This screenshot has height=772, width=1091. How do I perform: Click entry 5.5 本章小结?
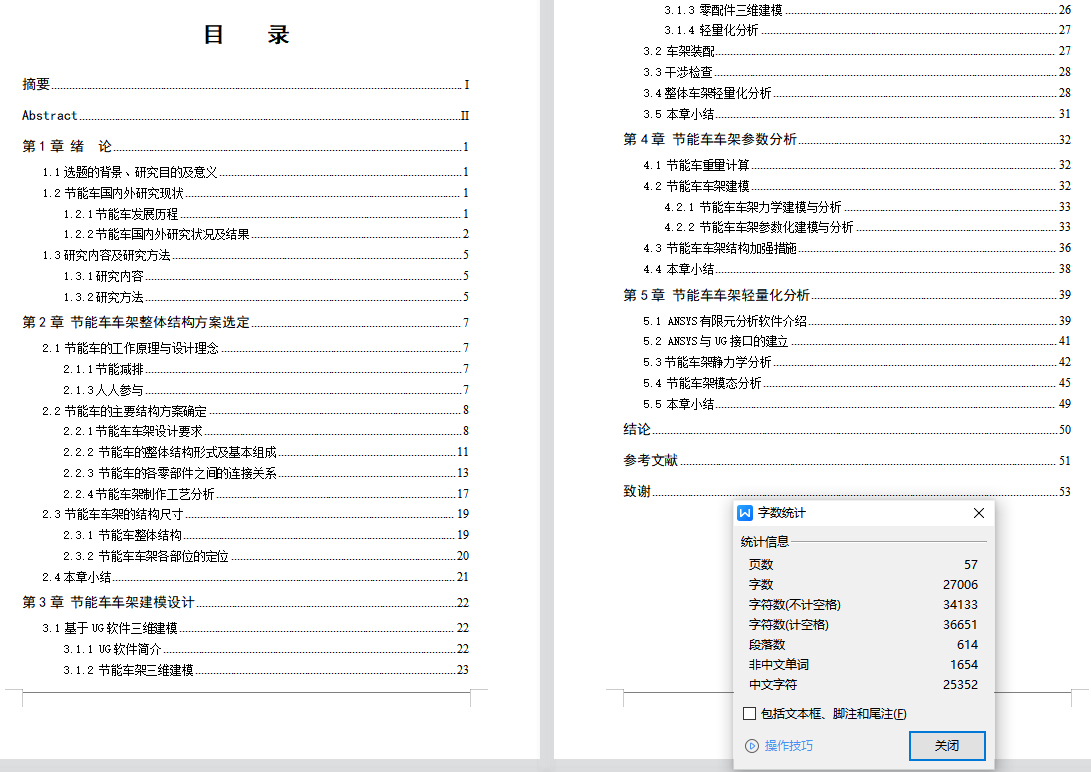pyautogui.click(x=857, y=403)
